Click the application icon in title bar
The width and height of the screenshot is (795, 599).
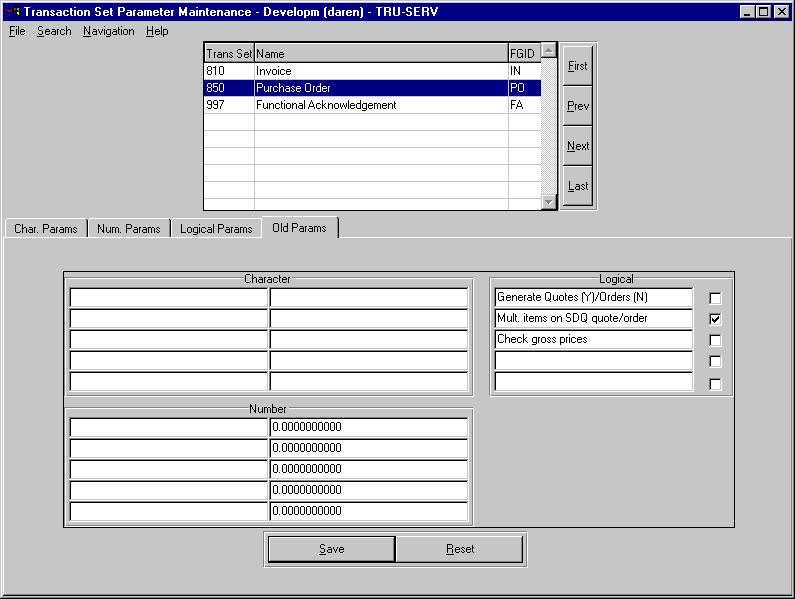(12, 11)
